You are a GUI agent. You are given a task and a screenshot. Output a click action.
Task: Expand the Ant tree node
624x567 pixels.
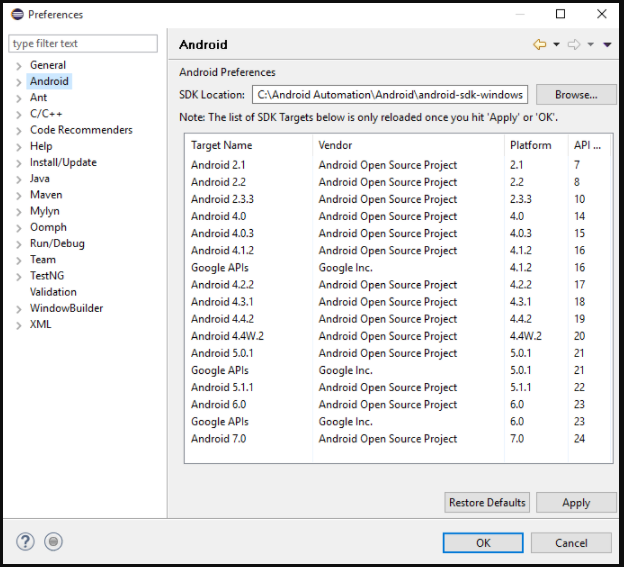(19, 98)
